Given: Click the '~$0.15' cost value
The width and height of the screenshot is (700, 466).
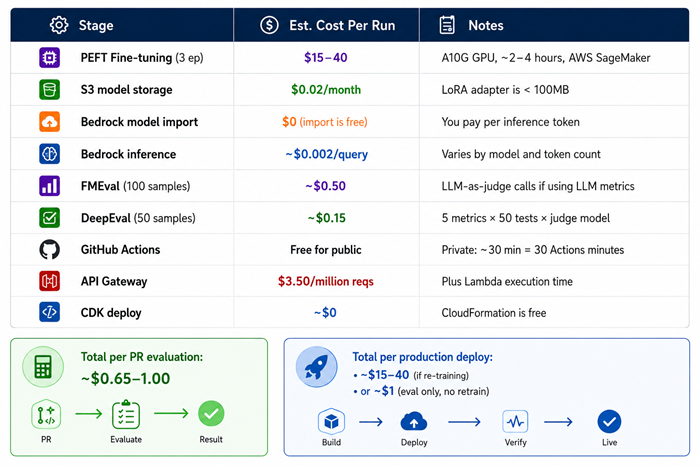Looking at the screenshot, I should click(x=326, y=218).
